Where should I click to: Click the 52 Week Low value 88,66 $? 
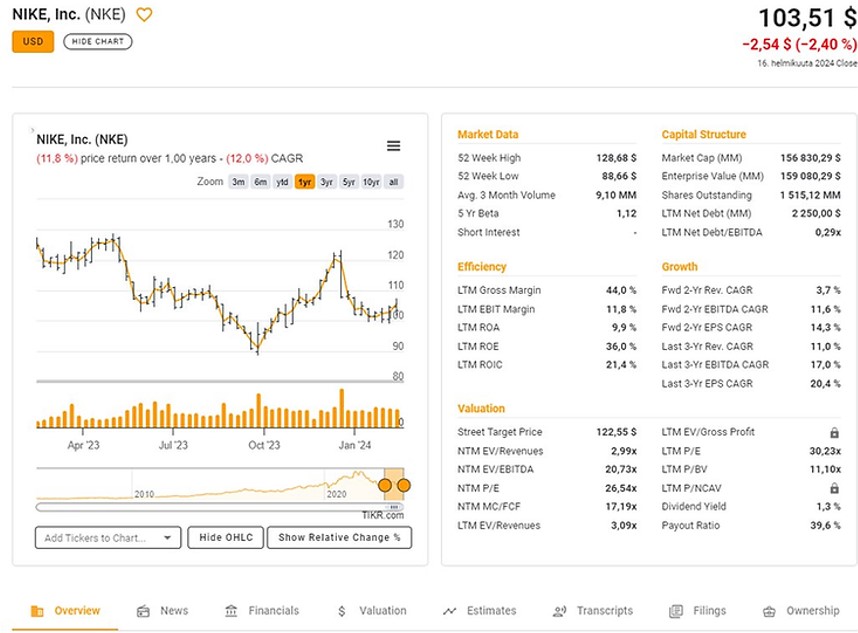619,176
